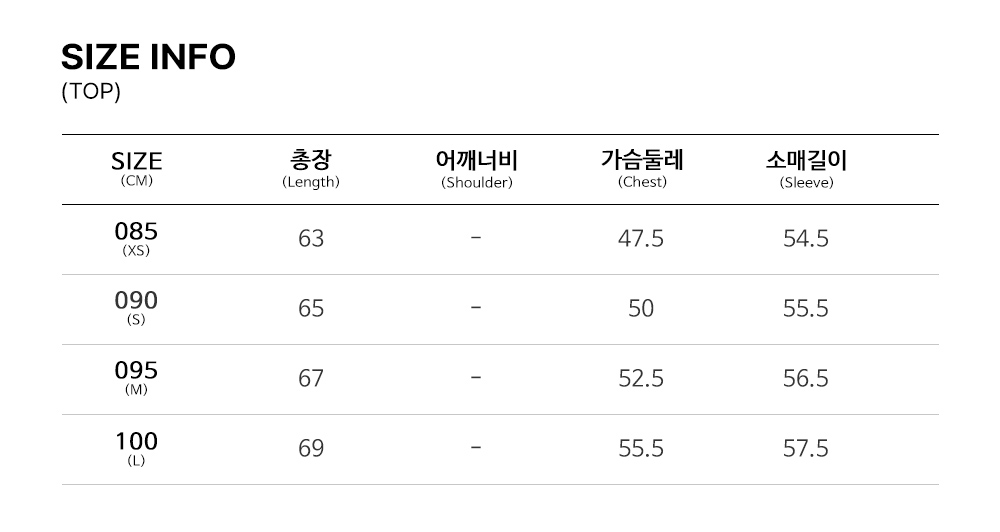Select the sleeve value 57.5
Screen dimensions: 1000x532
pos(806,448)
